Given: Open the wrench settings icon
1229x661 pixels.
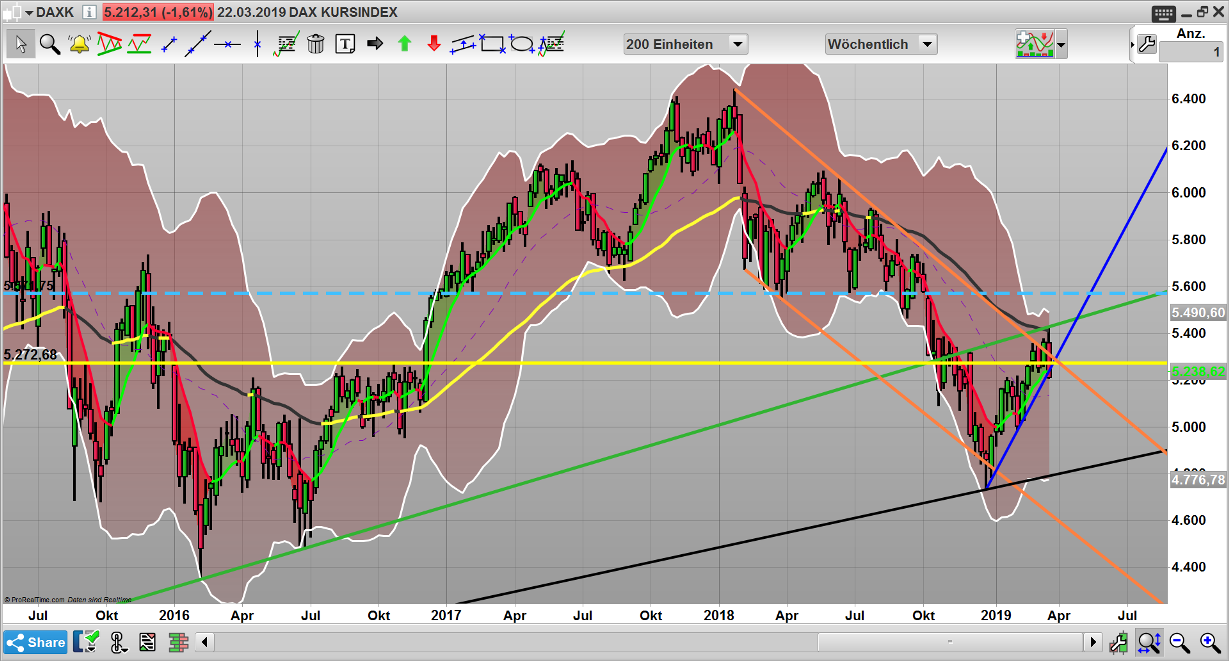Looking at the screenshot, I should pyautogui.click(x=1147, y=44).
